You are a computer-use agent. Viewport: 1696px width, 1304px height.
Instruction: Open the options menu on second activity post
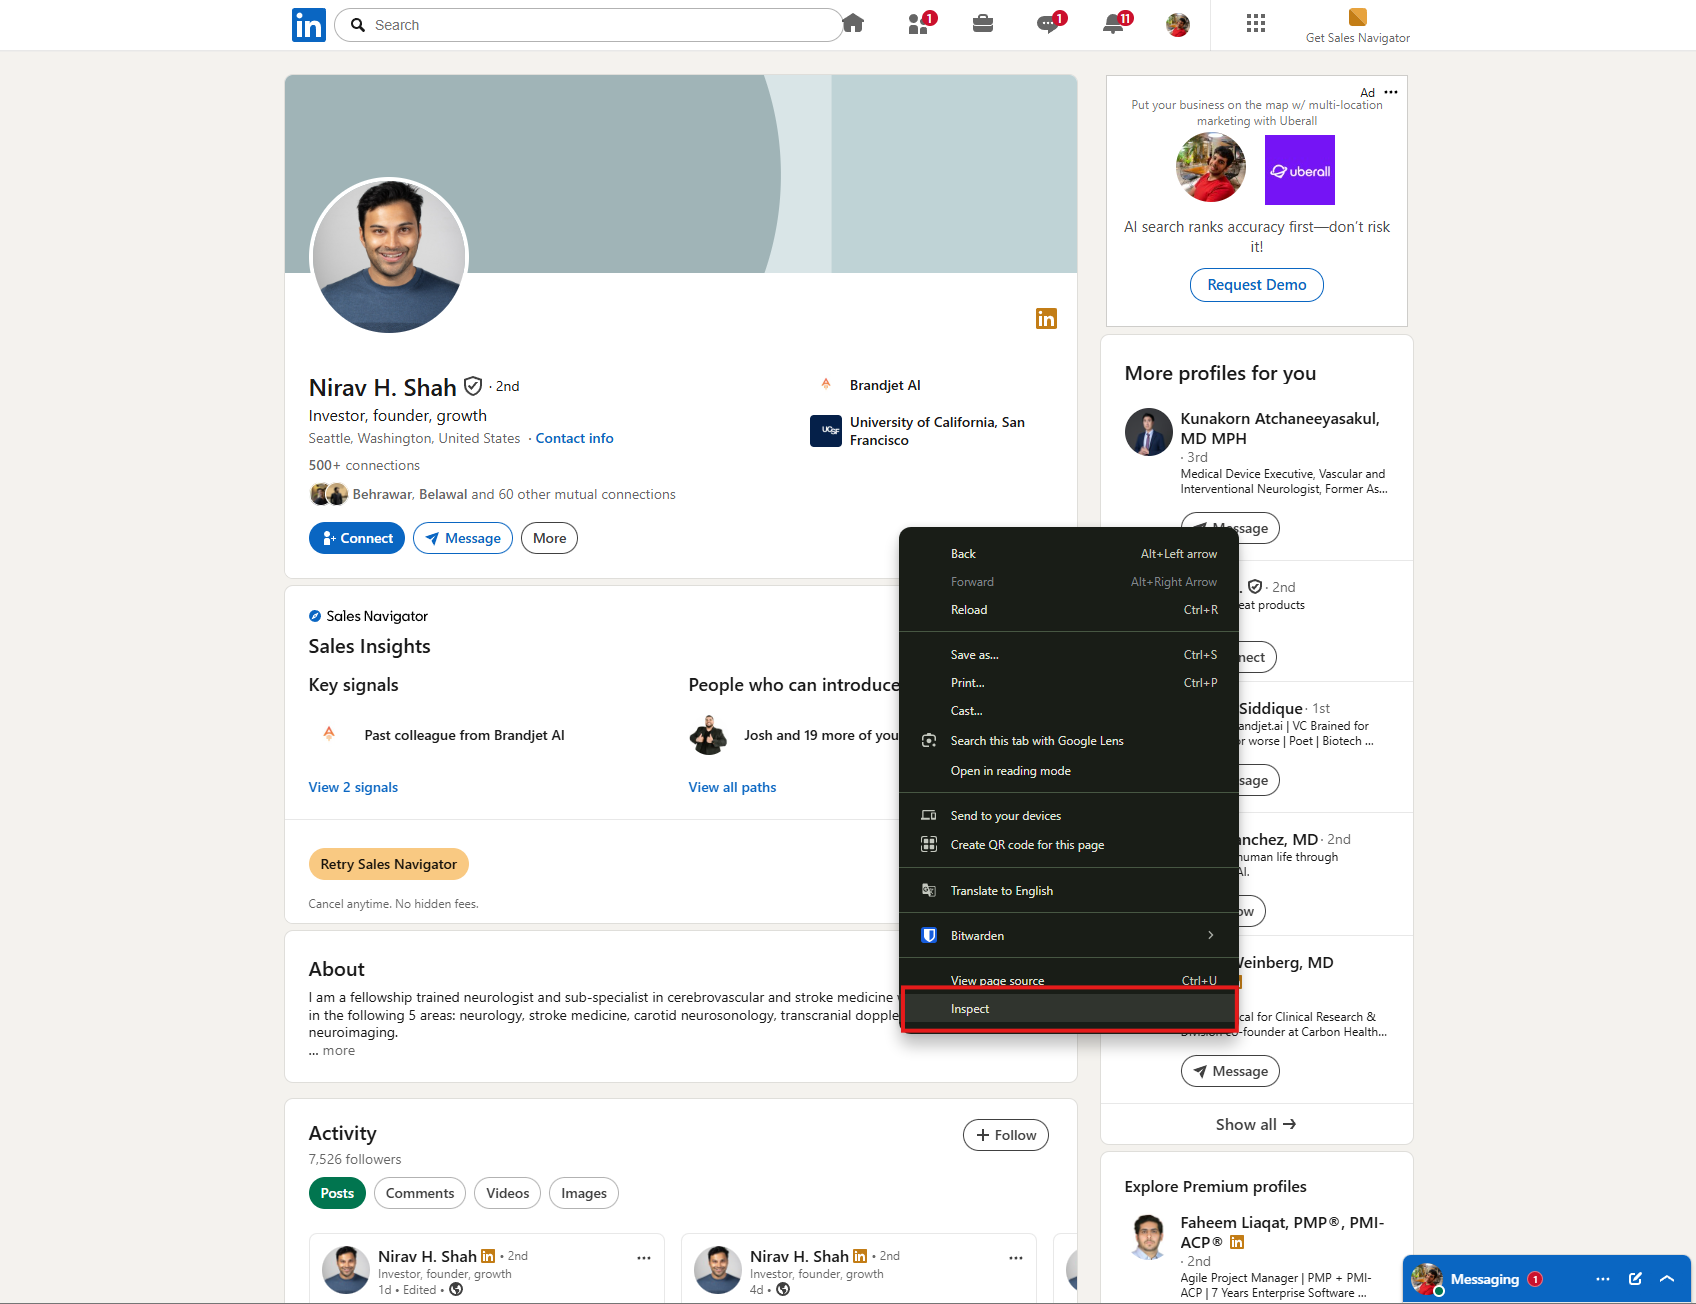(x=1016, y=1258)
